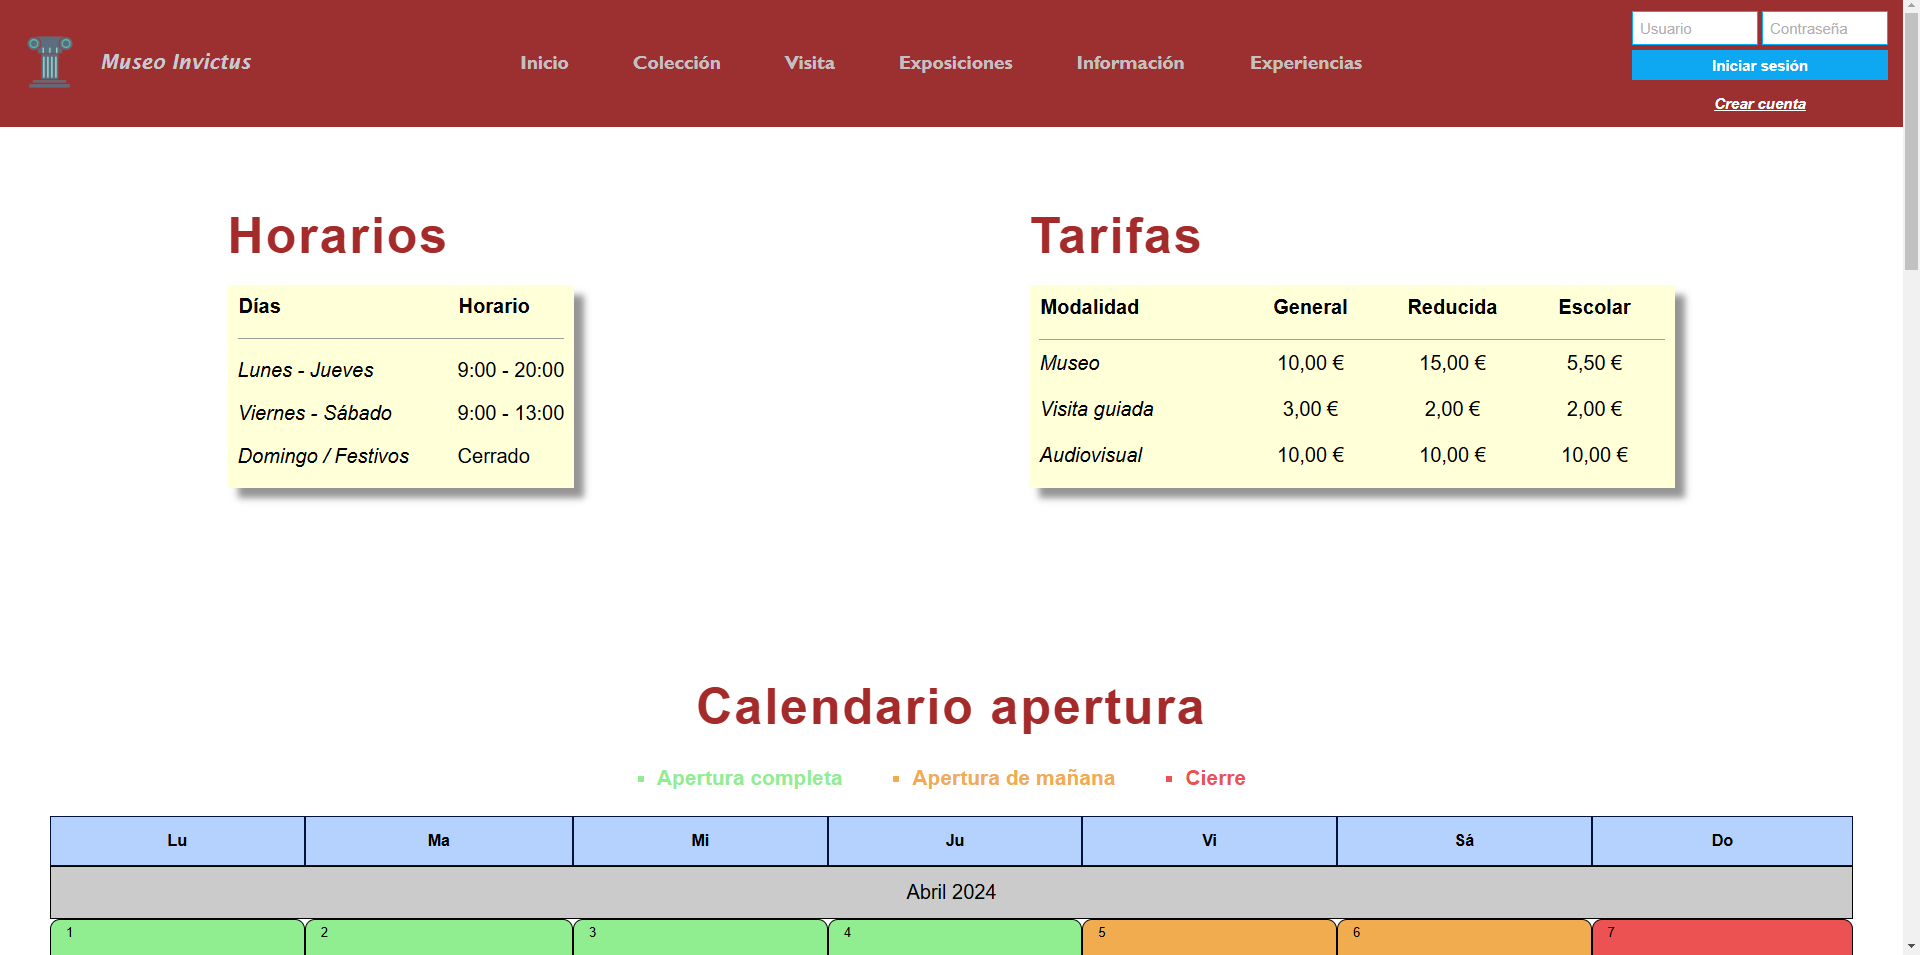Click the 9:00 - 20:00 schedule value

click(511, 370)
